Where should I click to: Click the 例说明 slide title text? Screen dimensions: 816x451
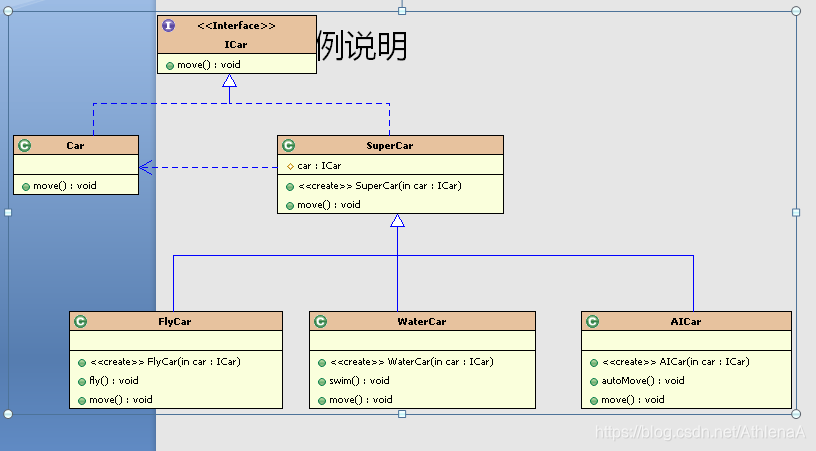(x=362, y=46)
